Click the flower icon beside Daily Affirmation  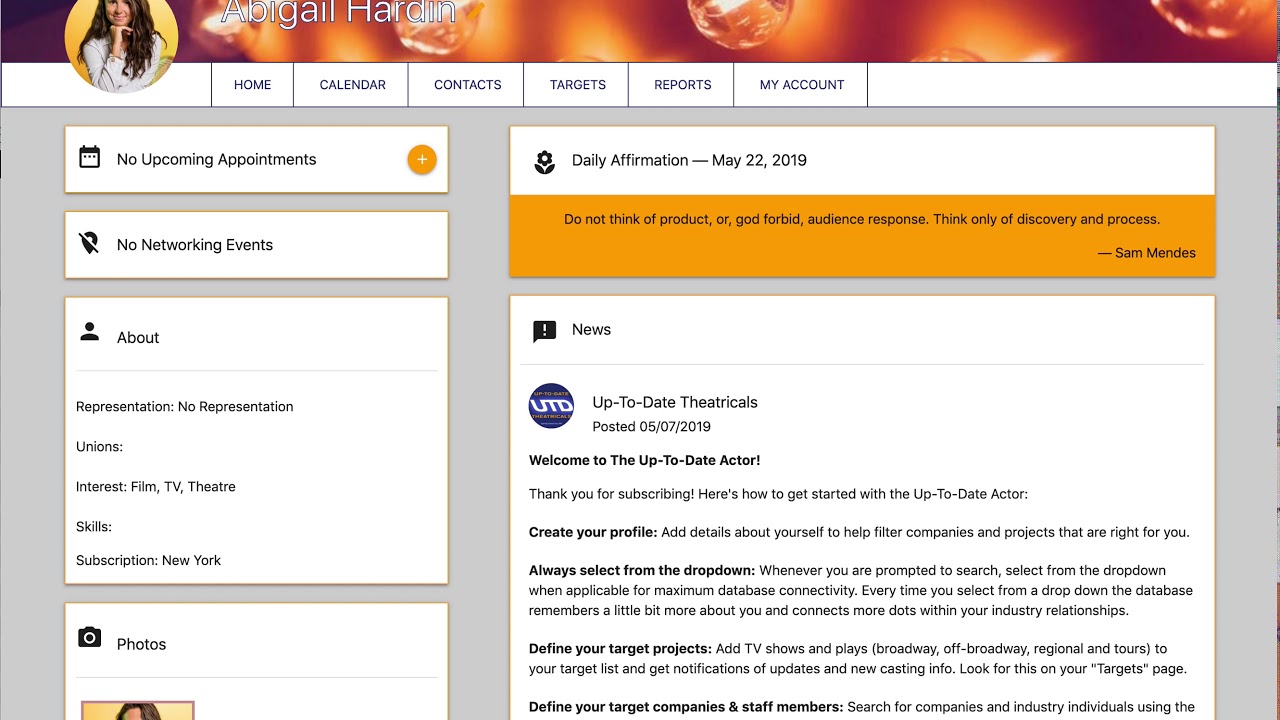pyautogui.click(x=544, y=162)
